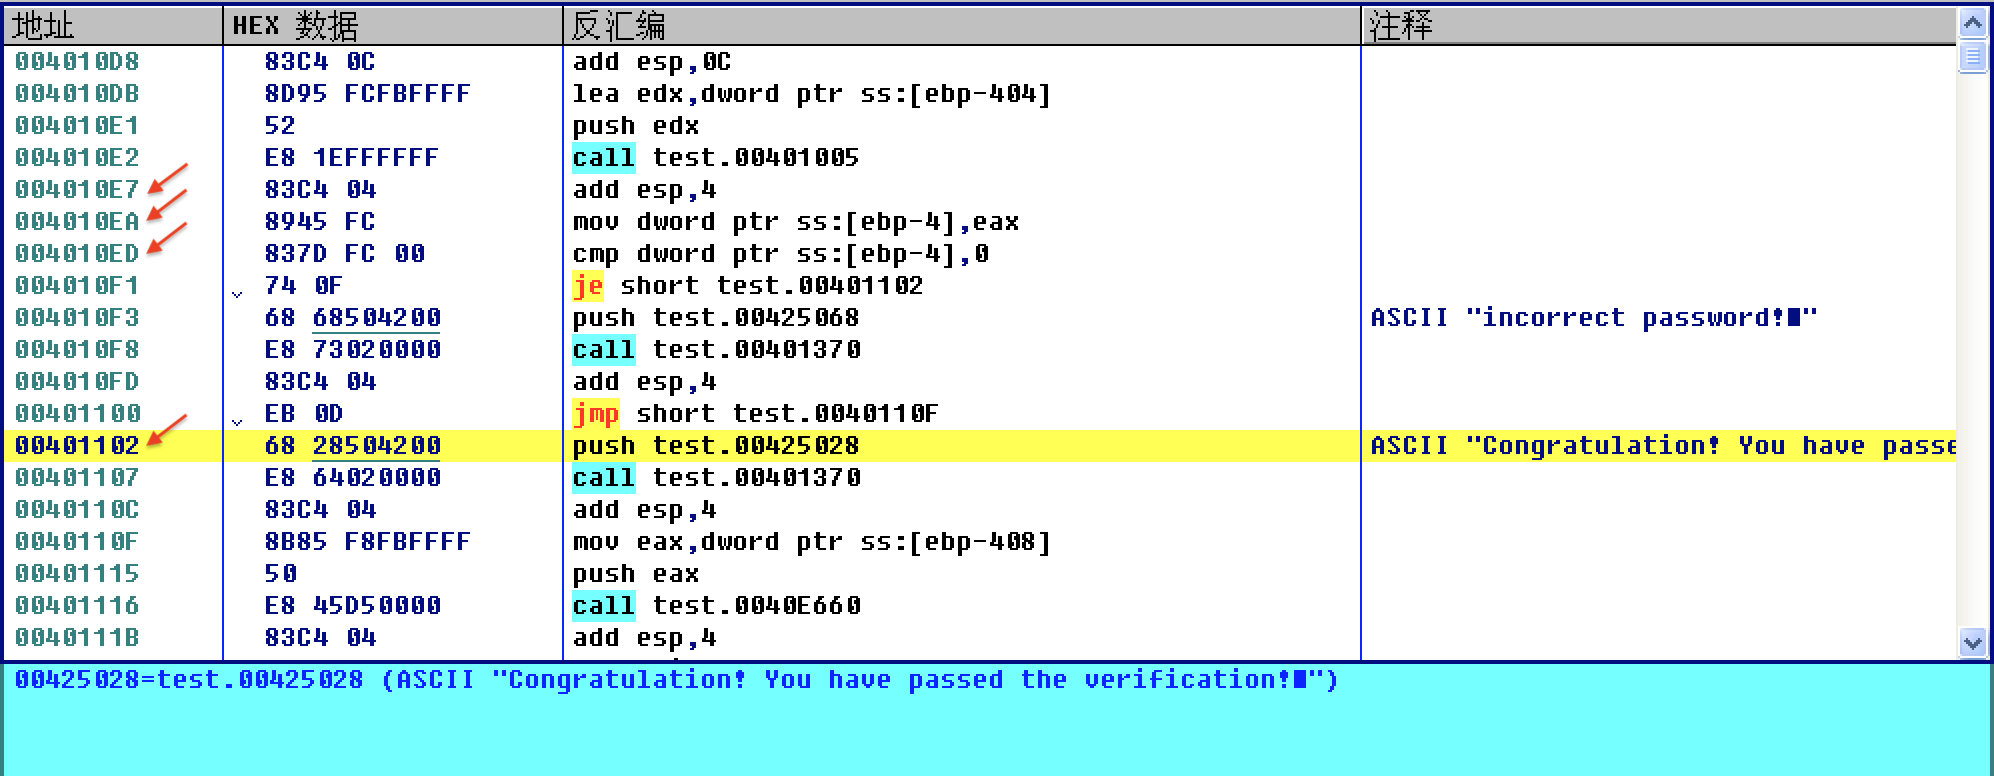Select address 00401115
The image size is (1994, 776).
pyautogui.click(x=77, y=574)
